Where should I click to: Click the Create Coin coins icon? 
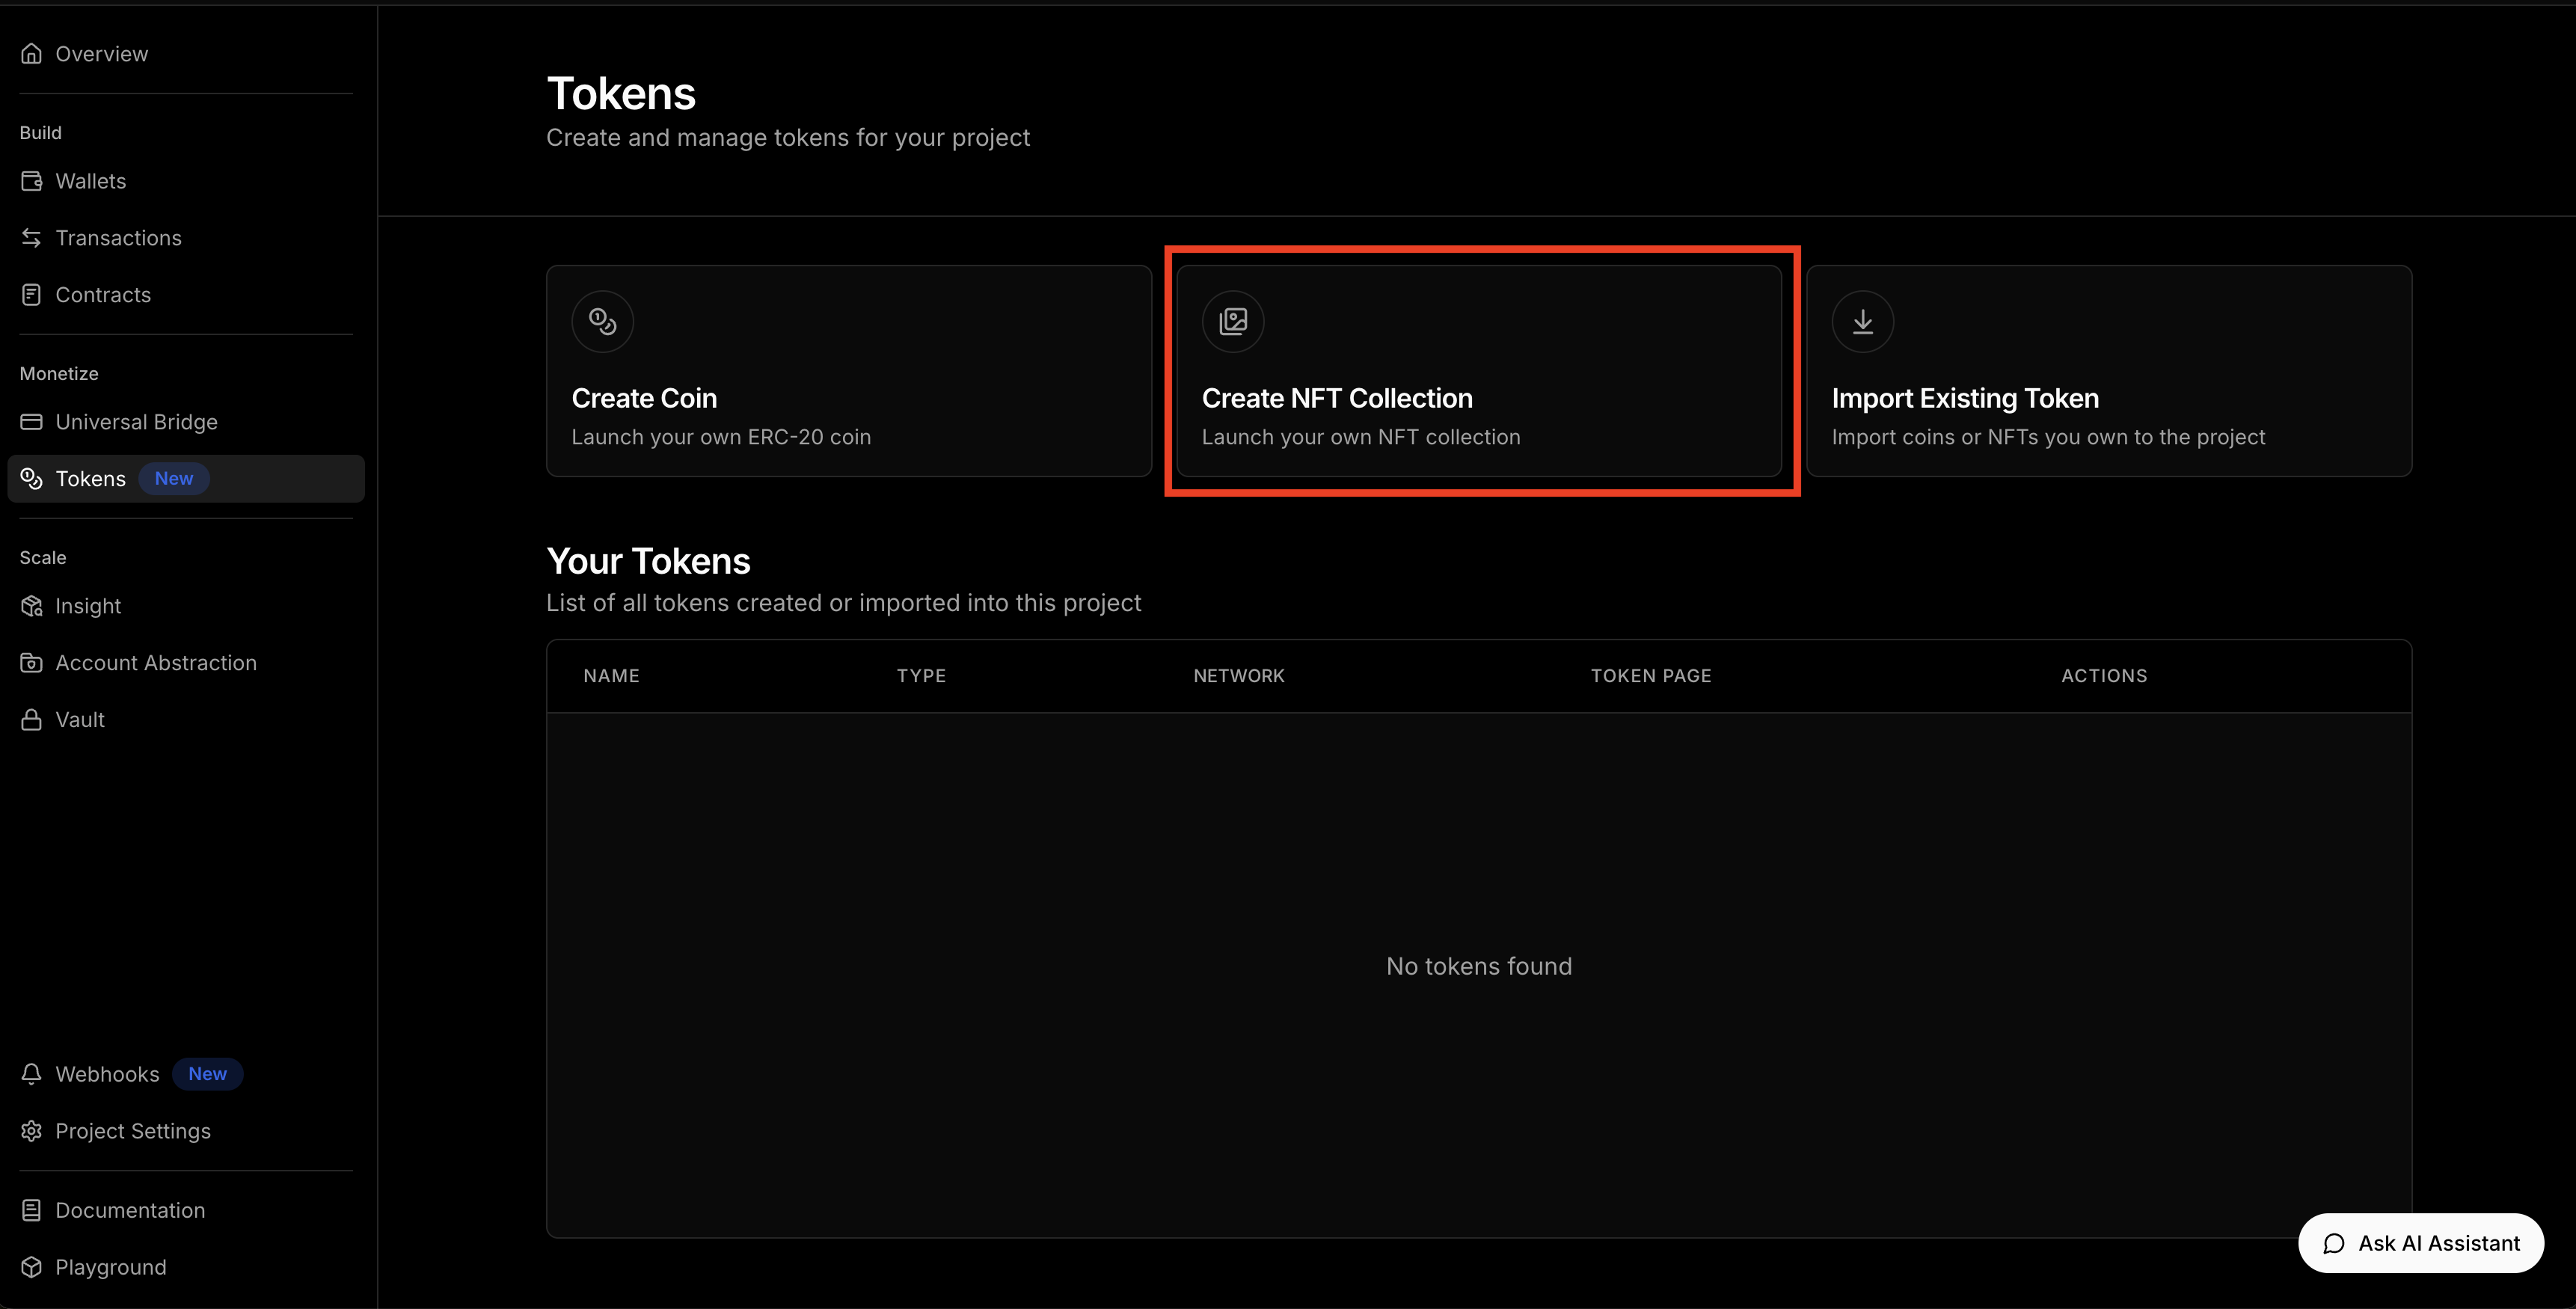tap(602, 321)
